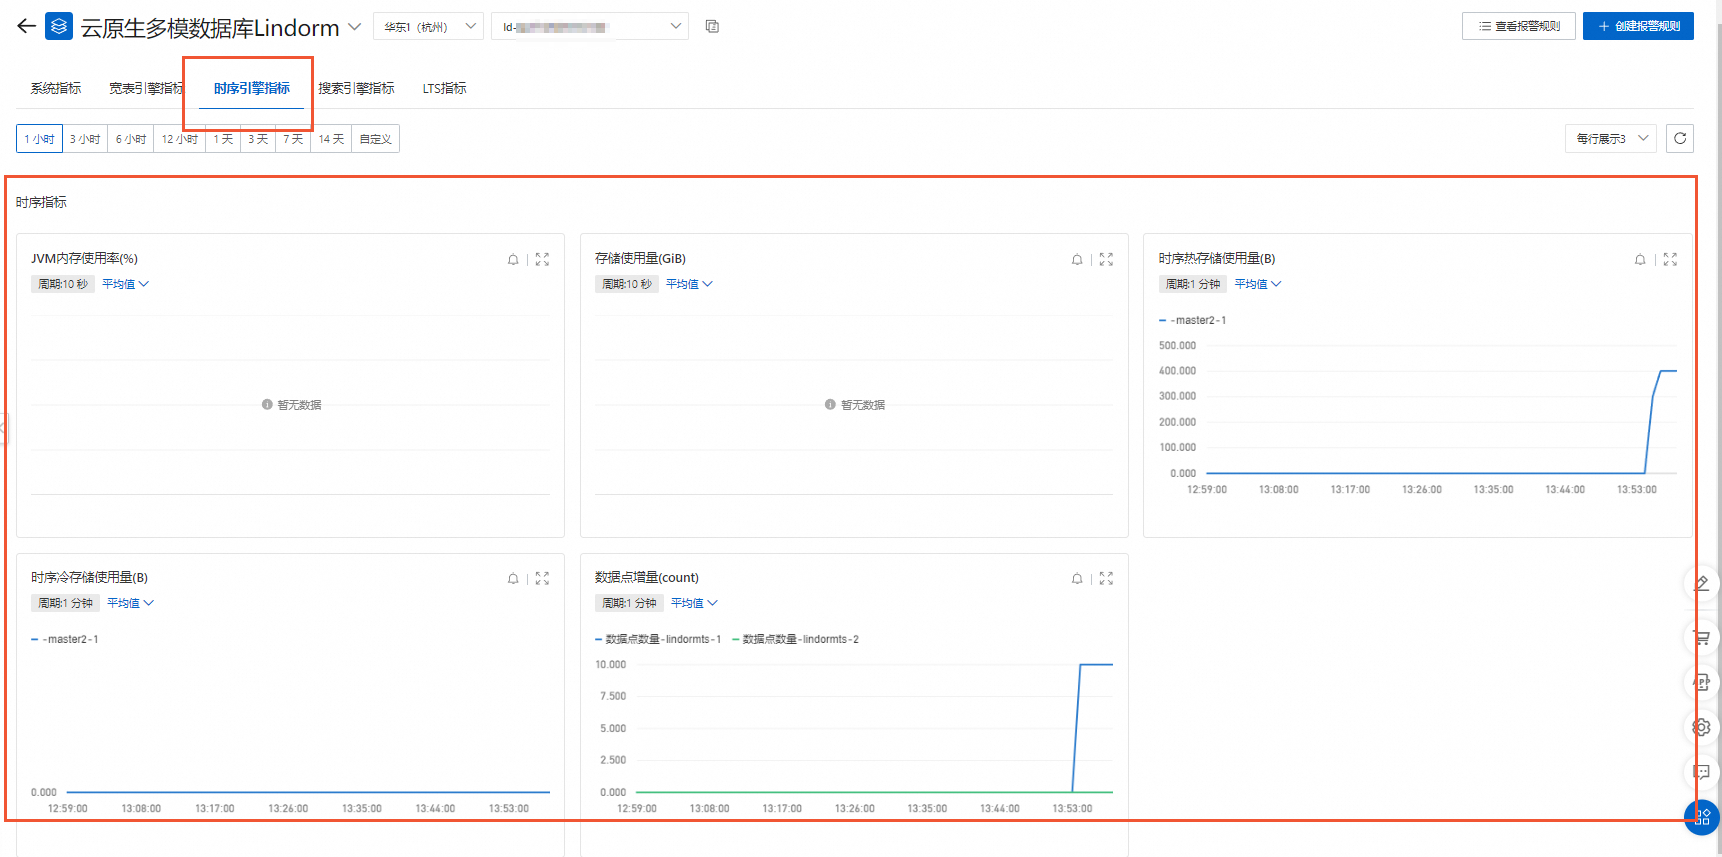
Task: Open 平均值 dropdown on JVM内存使用率 chart
Action: (x=126, y=284)
